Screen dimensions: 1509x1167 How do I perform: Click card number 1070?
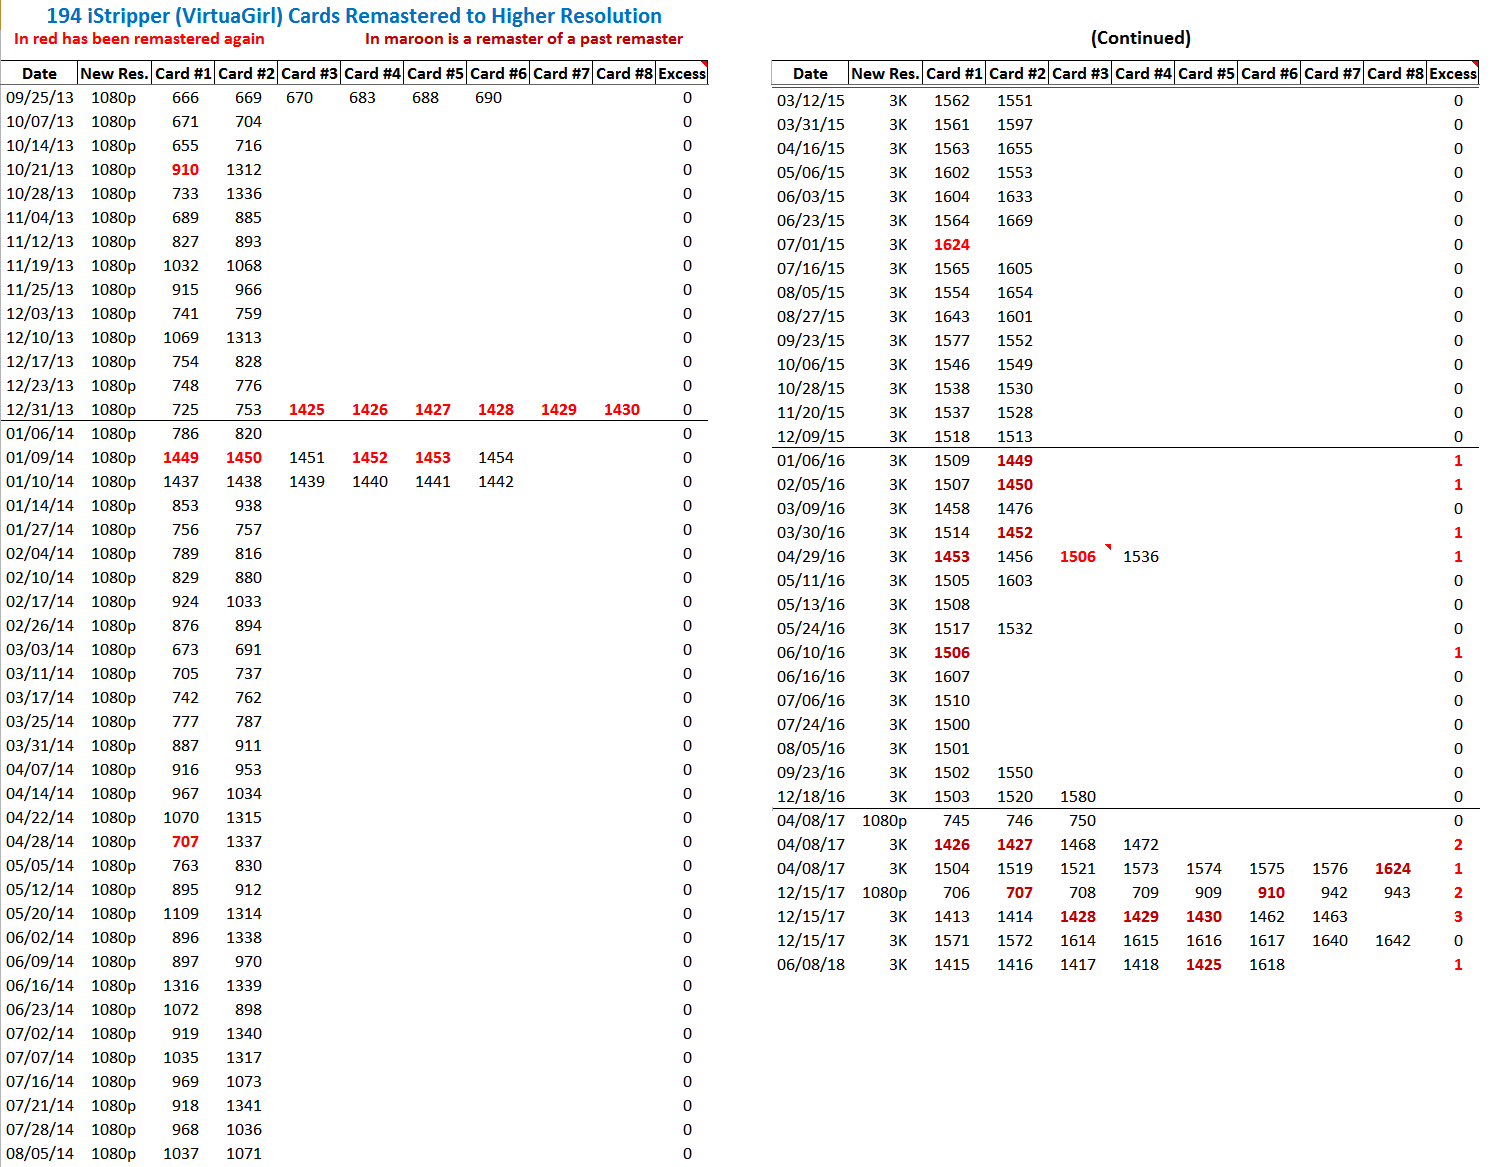coord(181,818)
